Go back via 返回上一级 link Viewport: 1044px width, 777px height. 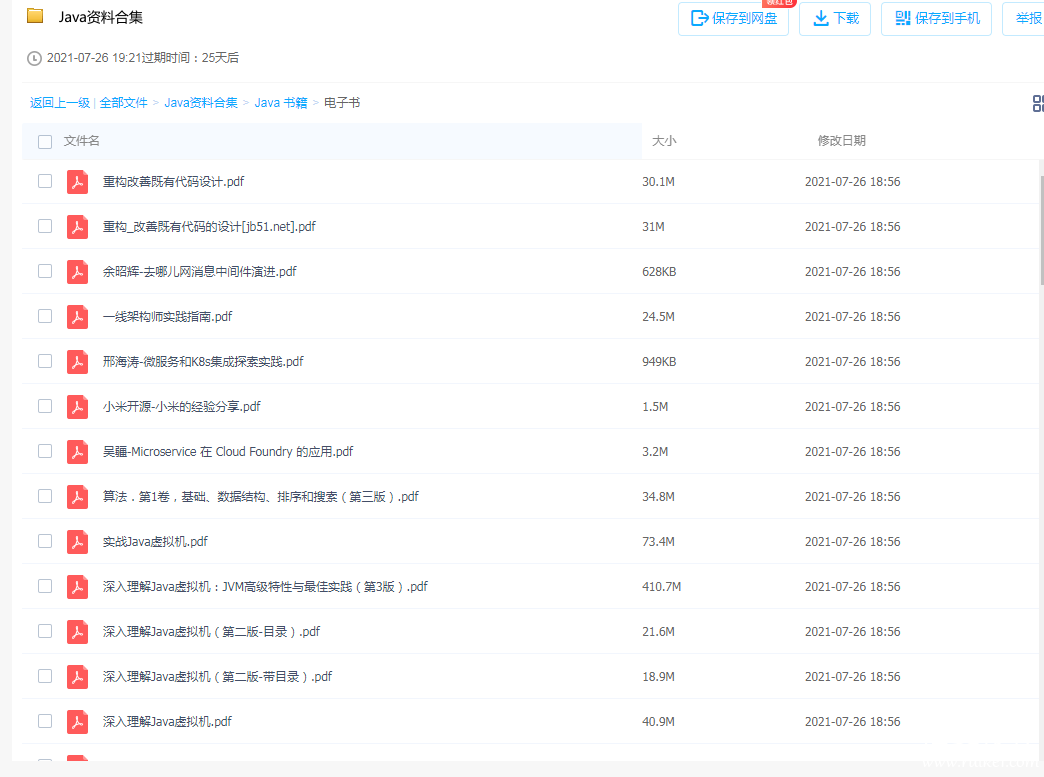coord(60,103)
